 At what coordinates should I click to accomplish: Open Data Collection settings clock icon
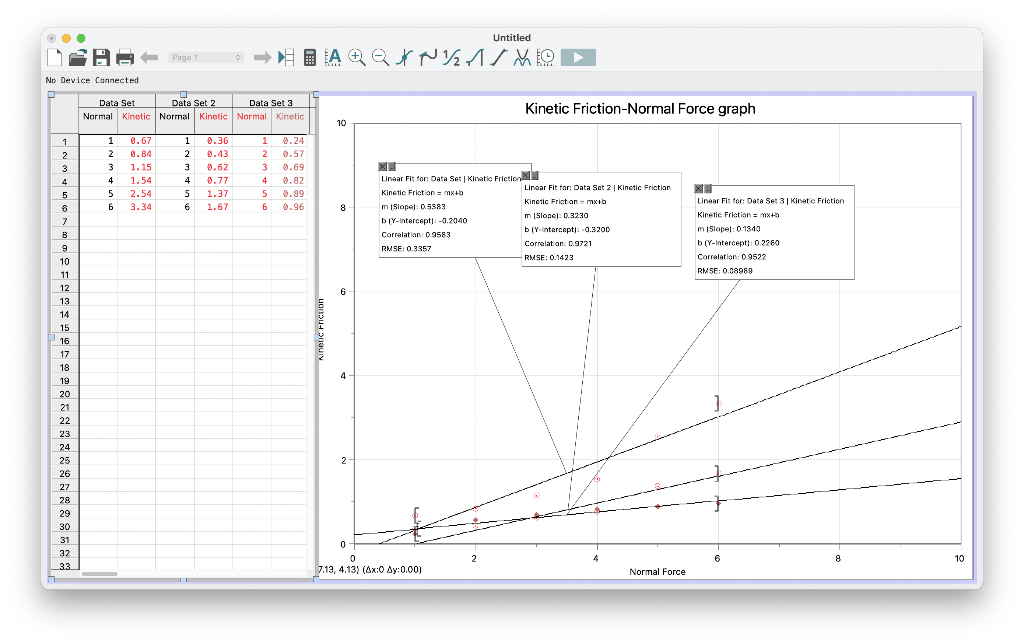tap(545, 57)
